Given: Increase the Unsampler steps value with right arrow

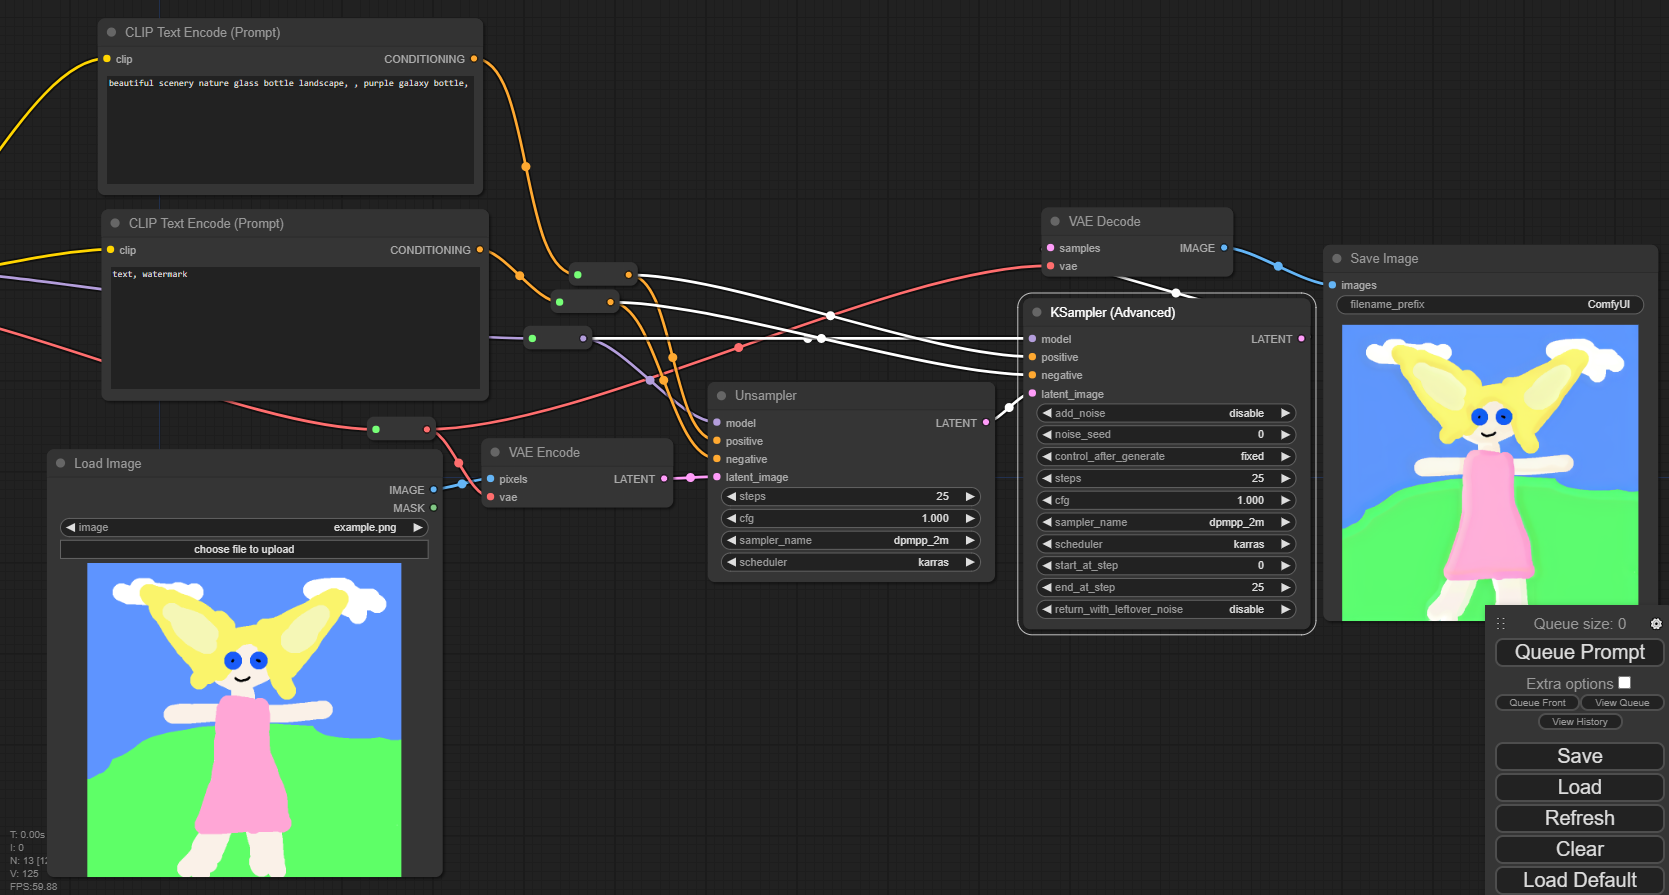Looking at the screenshot, I should [969, 497].
